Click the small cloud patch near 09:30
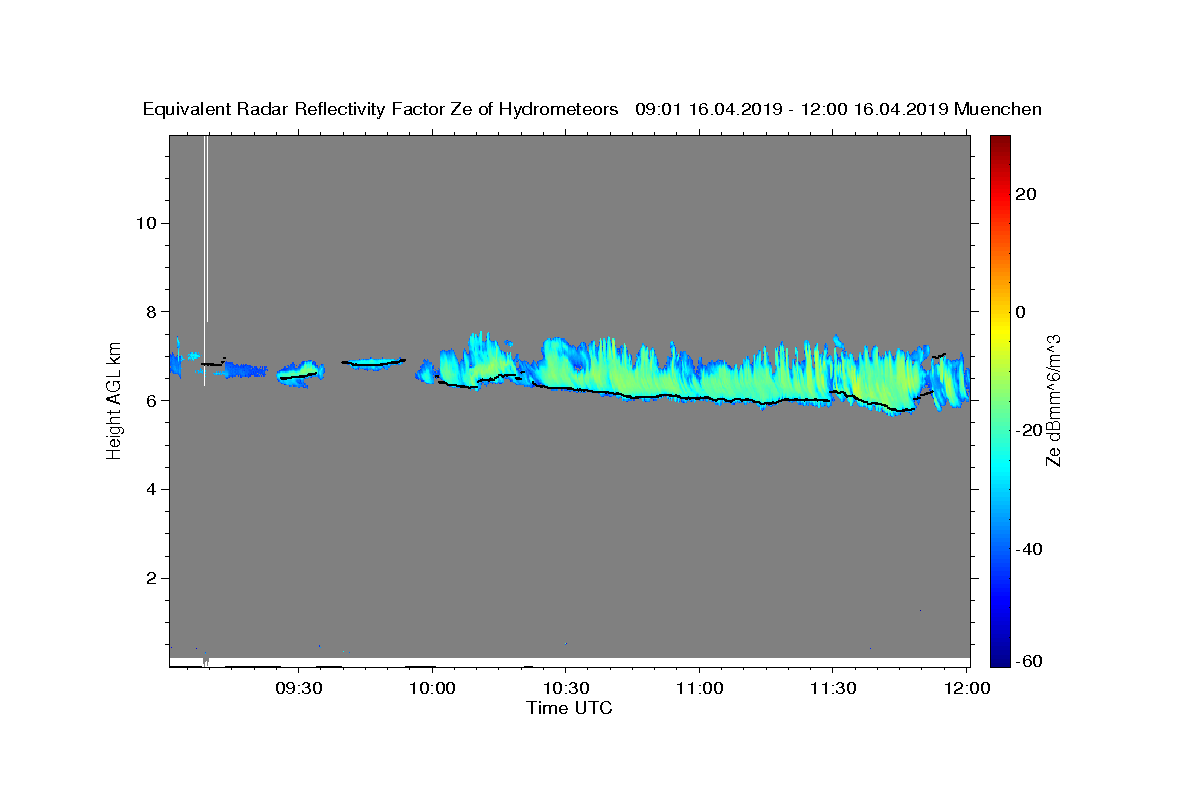The image size is (1200, 800). 298,373
